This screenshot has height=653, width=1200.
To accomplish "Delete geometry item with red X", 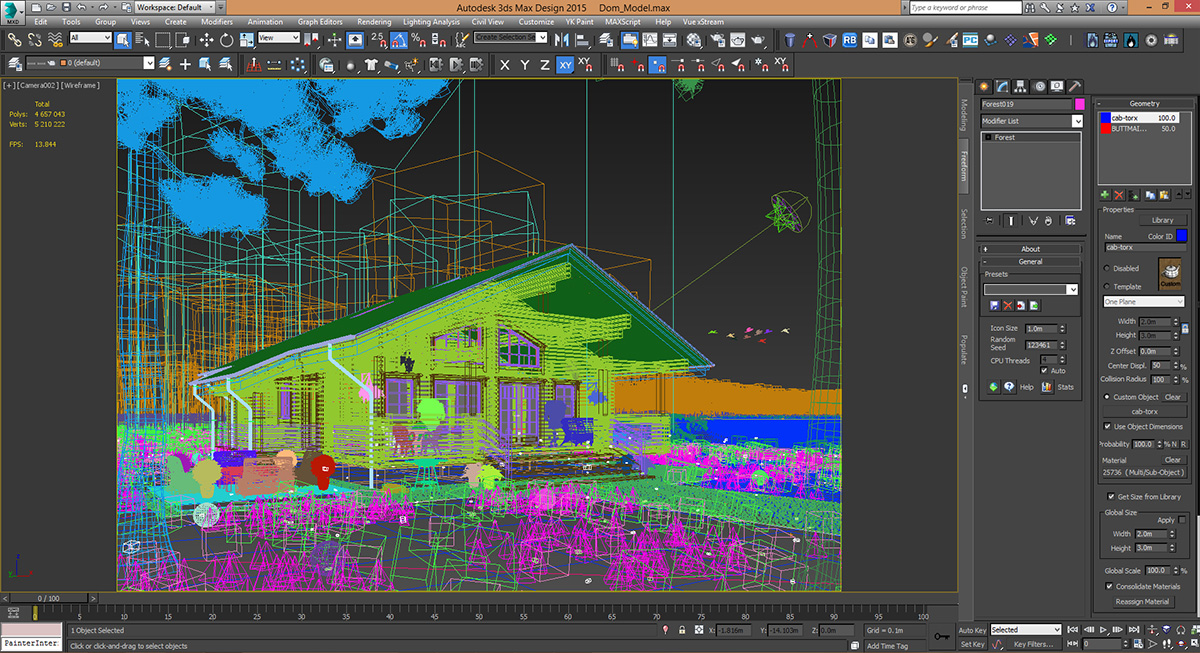I will click(x=1119, y=194).
